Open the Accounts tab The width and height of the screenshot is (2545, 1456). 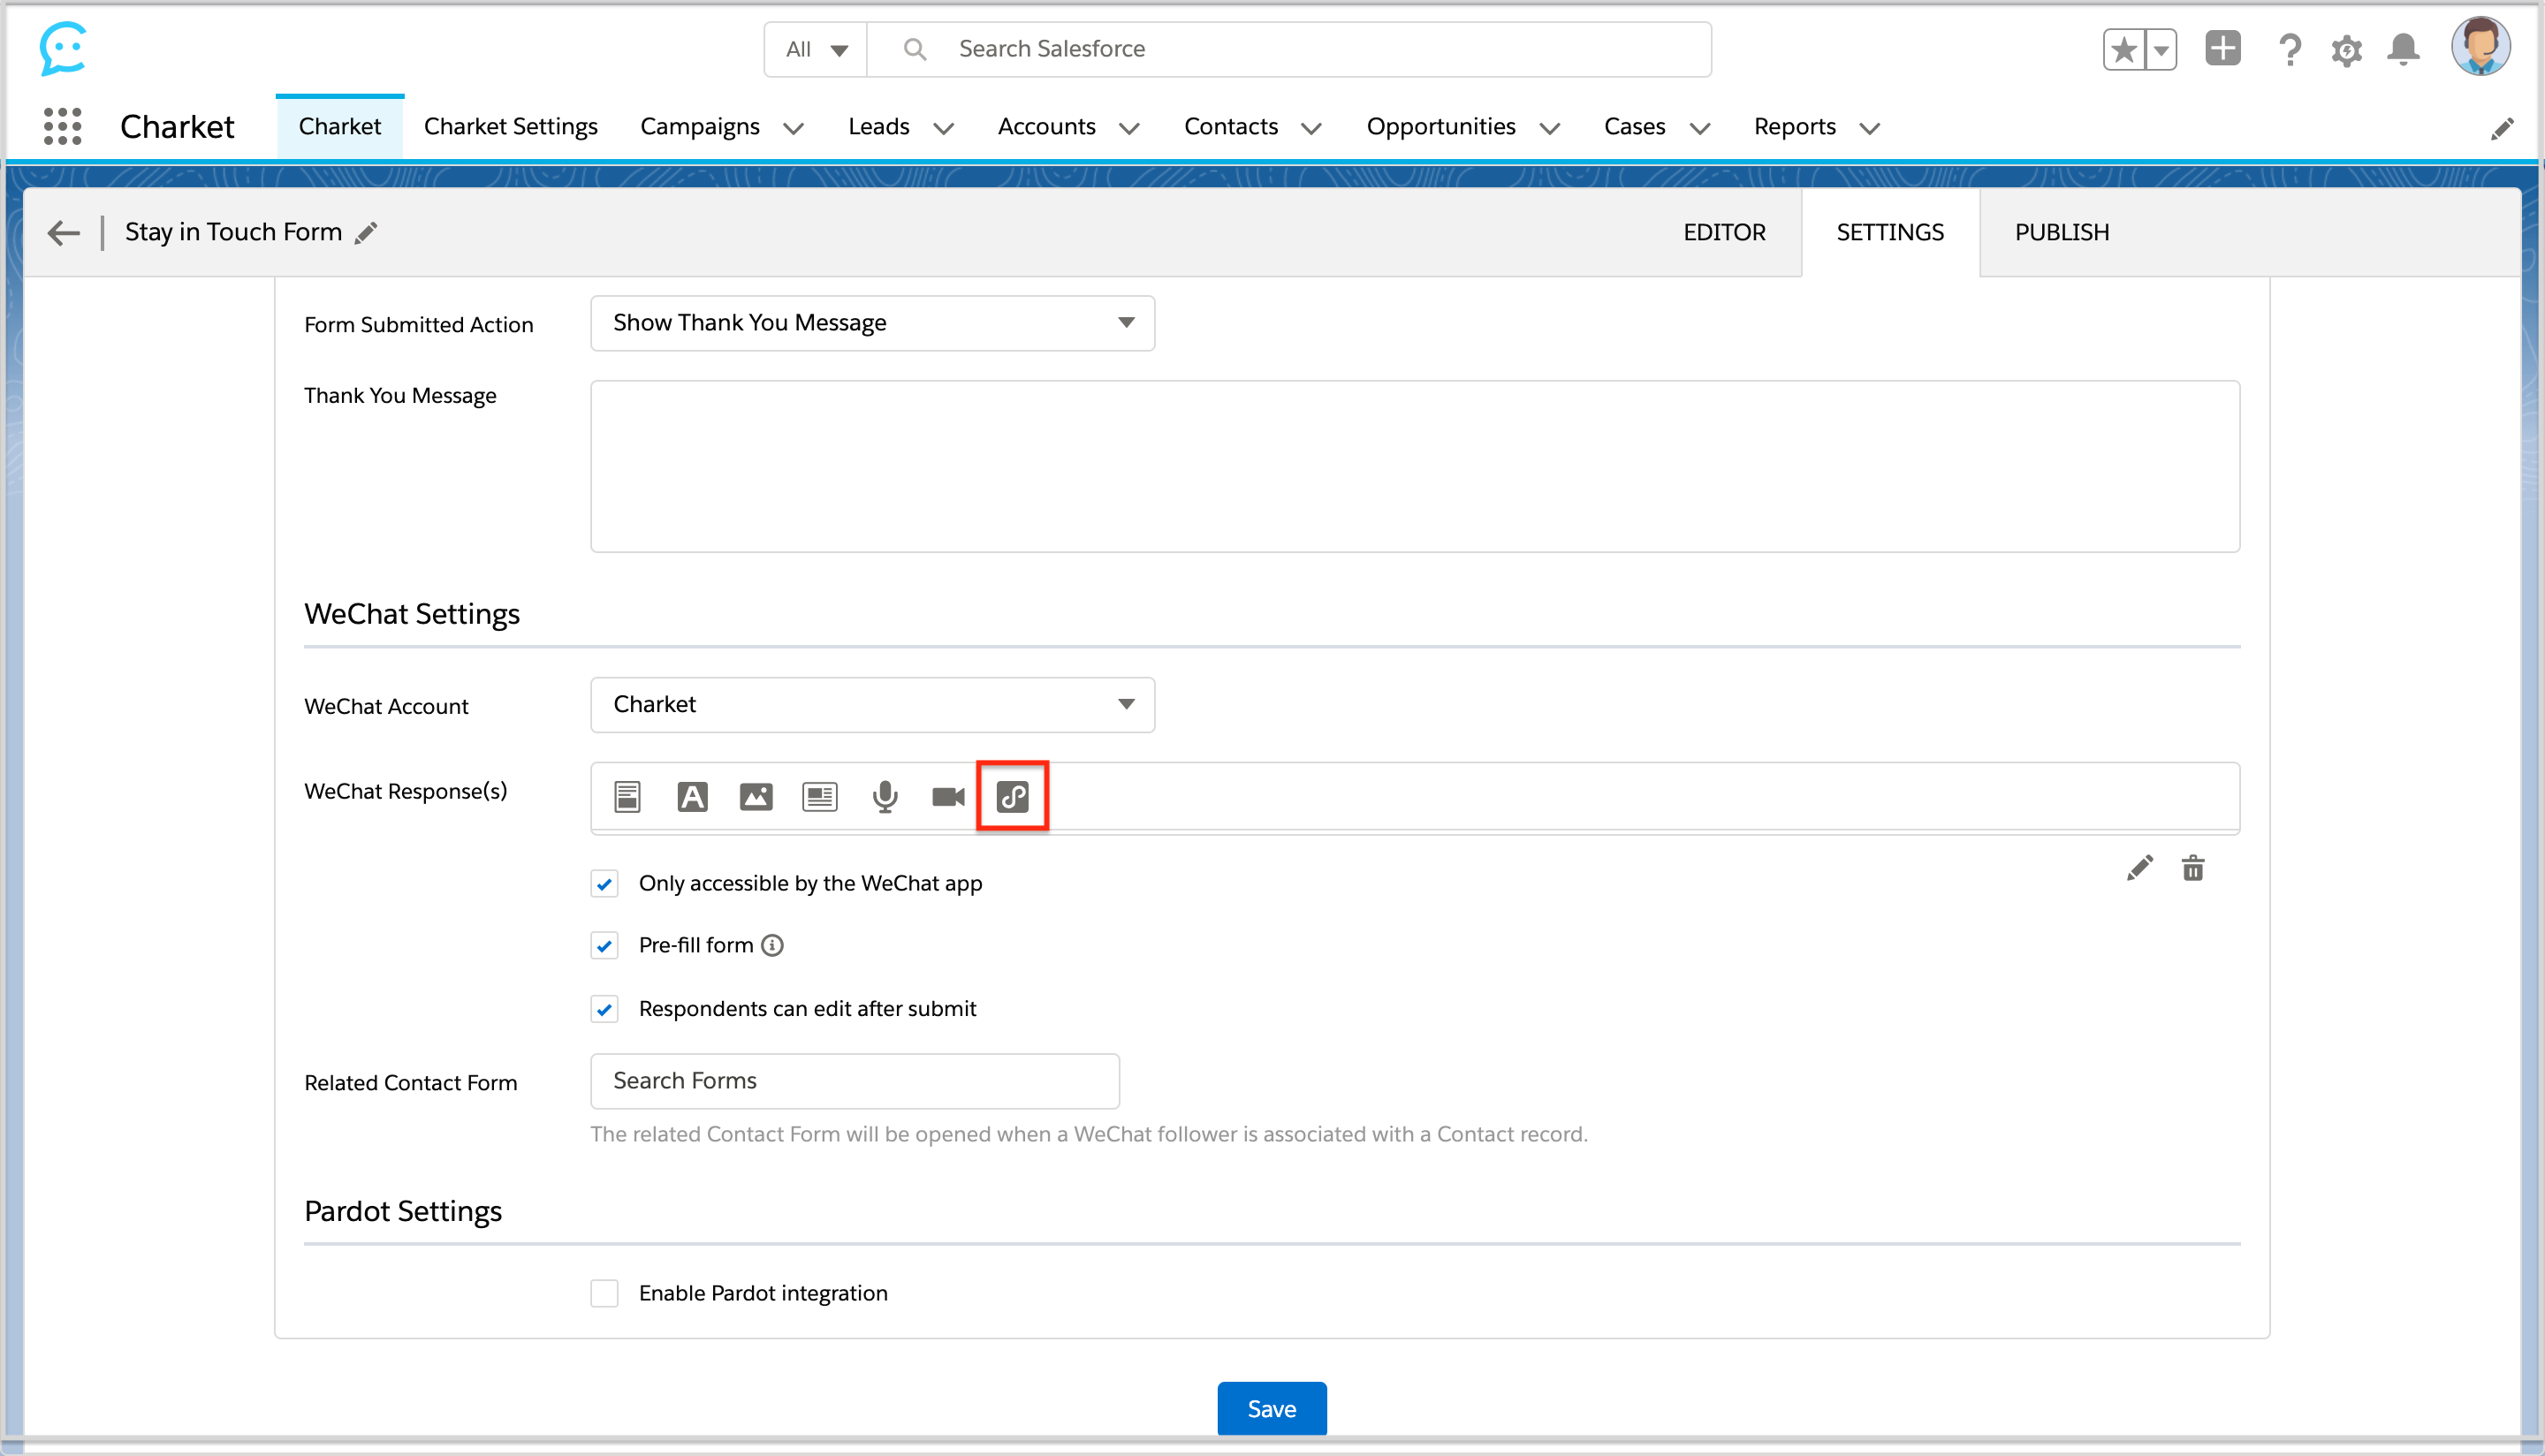point(1046,127)
